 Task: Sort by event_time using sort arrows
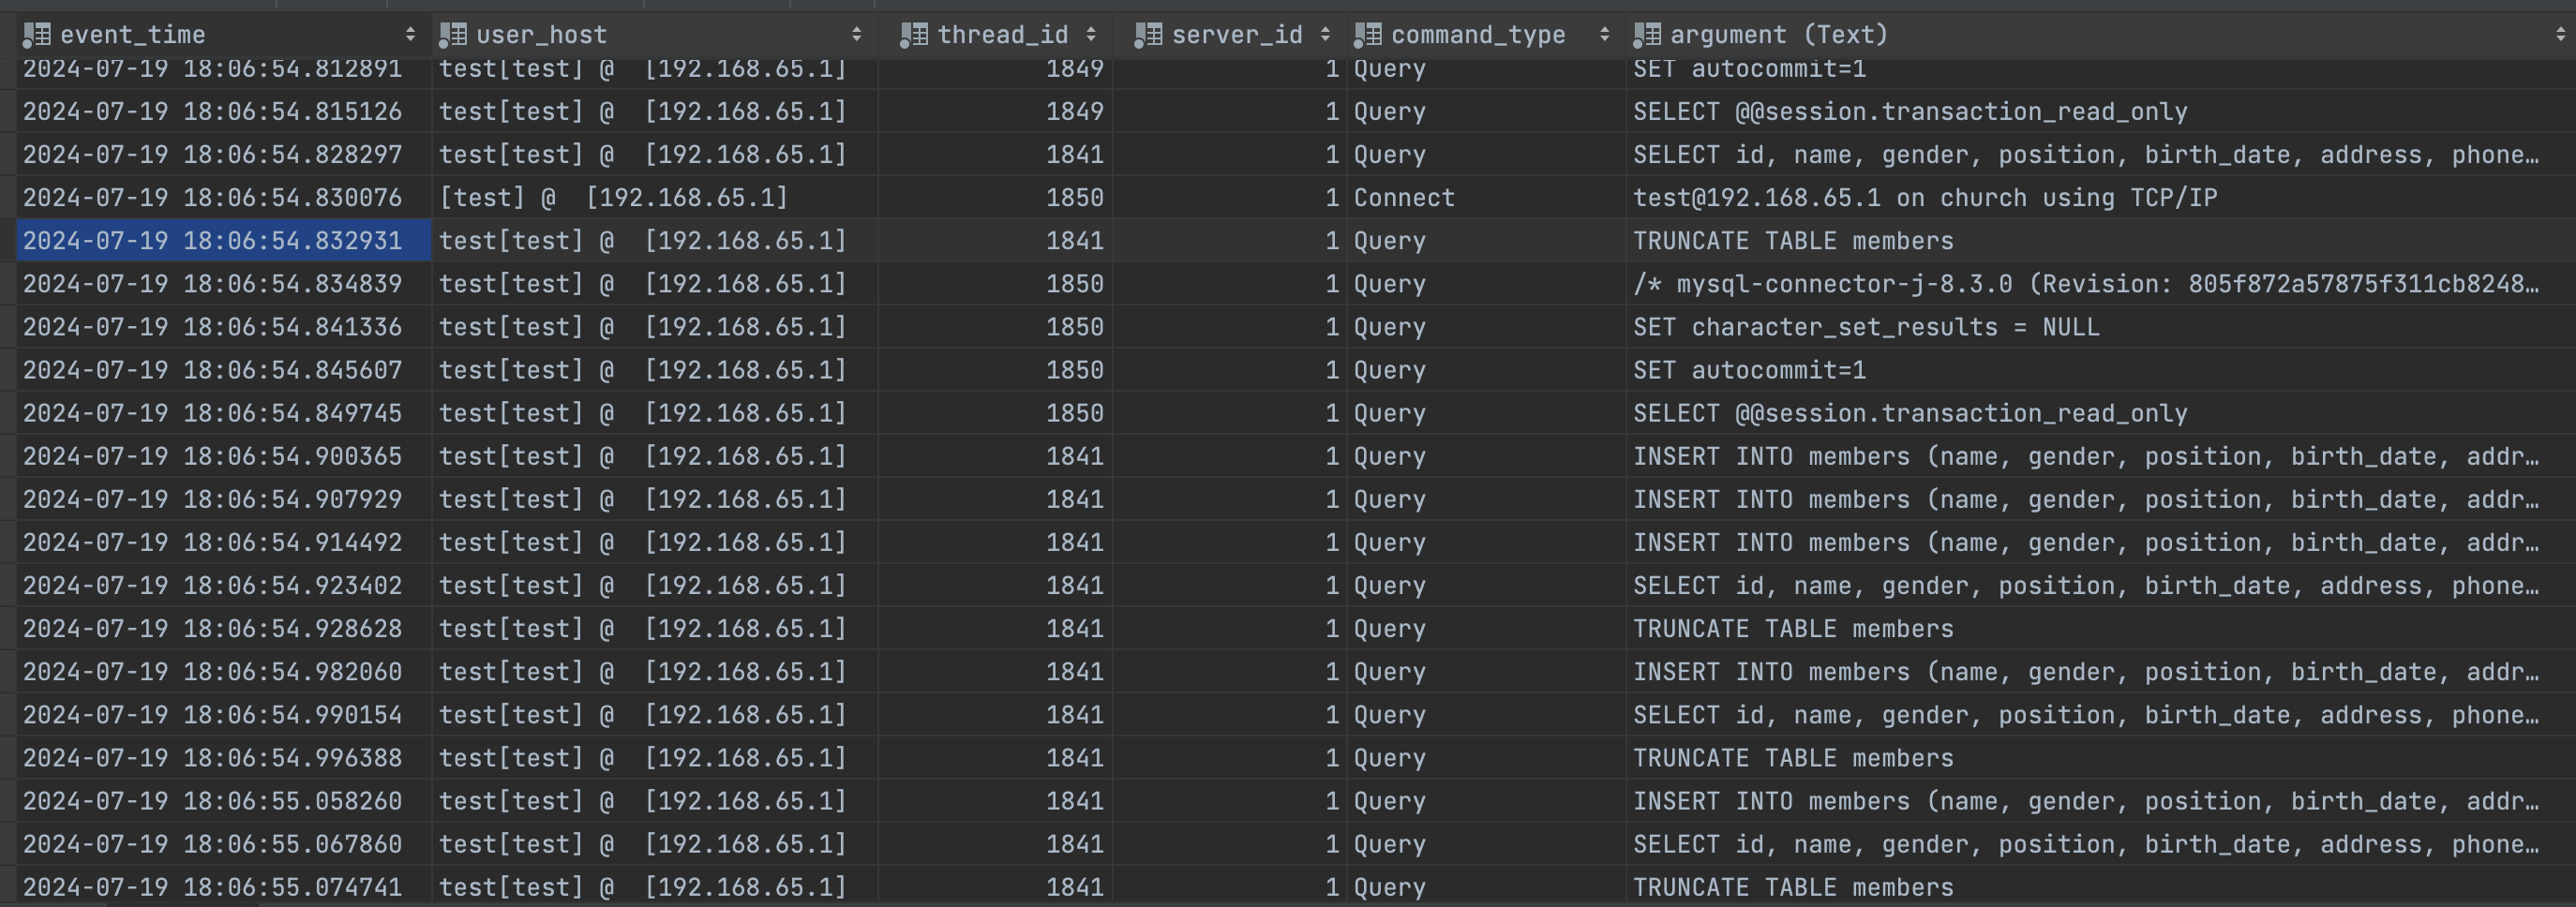pyautogui.click(x=410, y=35)
